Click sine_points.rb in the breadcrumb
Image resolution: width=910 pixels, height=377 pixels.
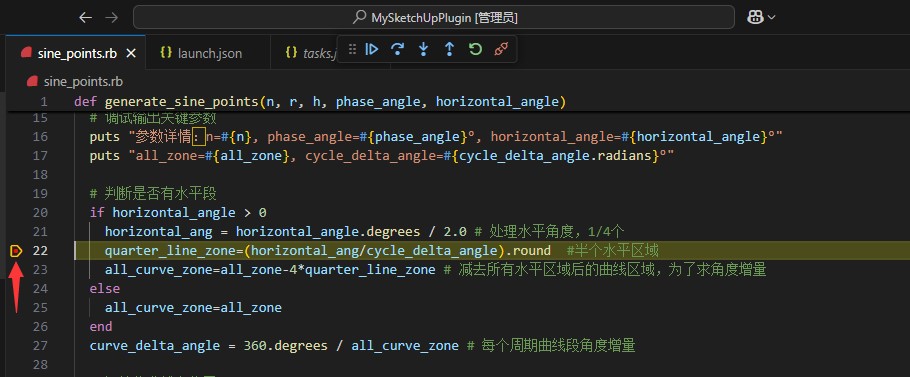point(83,81)
